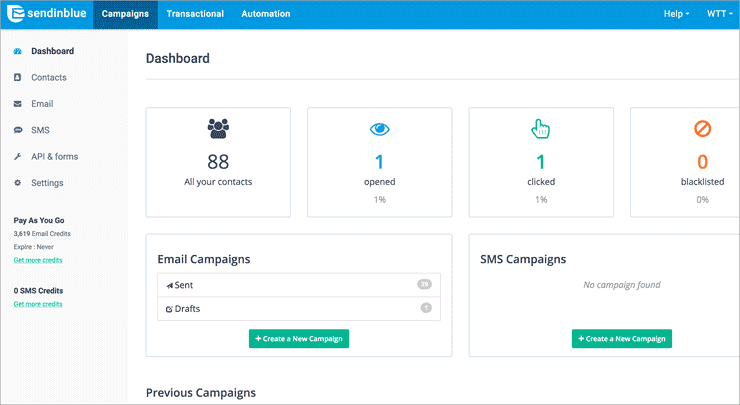This screenshot has height=405, width=740.
Task: Create a new SMS campaign
Action: (x=622, y=339)
